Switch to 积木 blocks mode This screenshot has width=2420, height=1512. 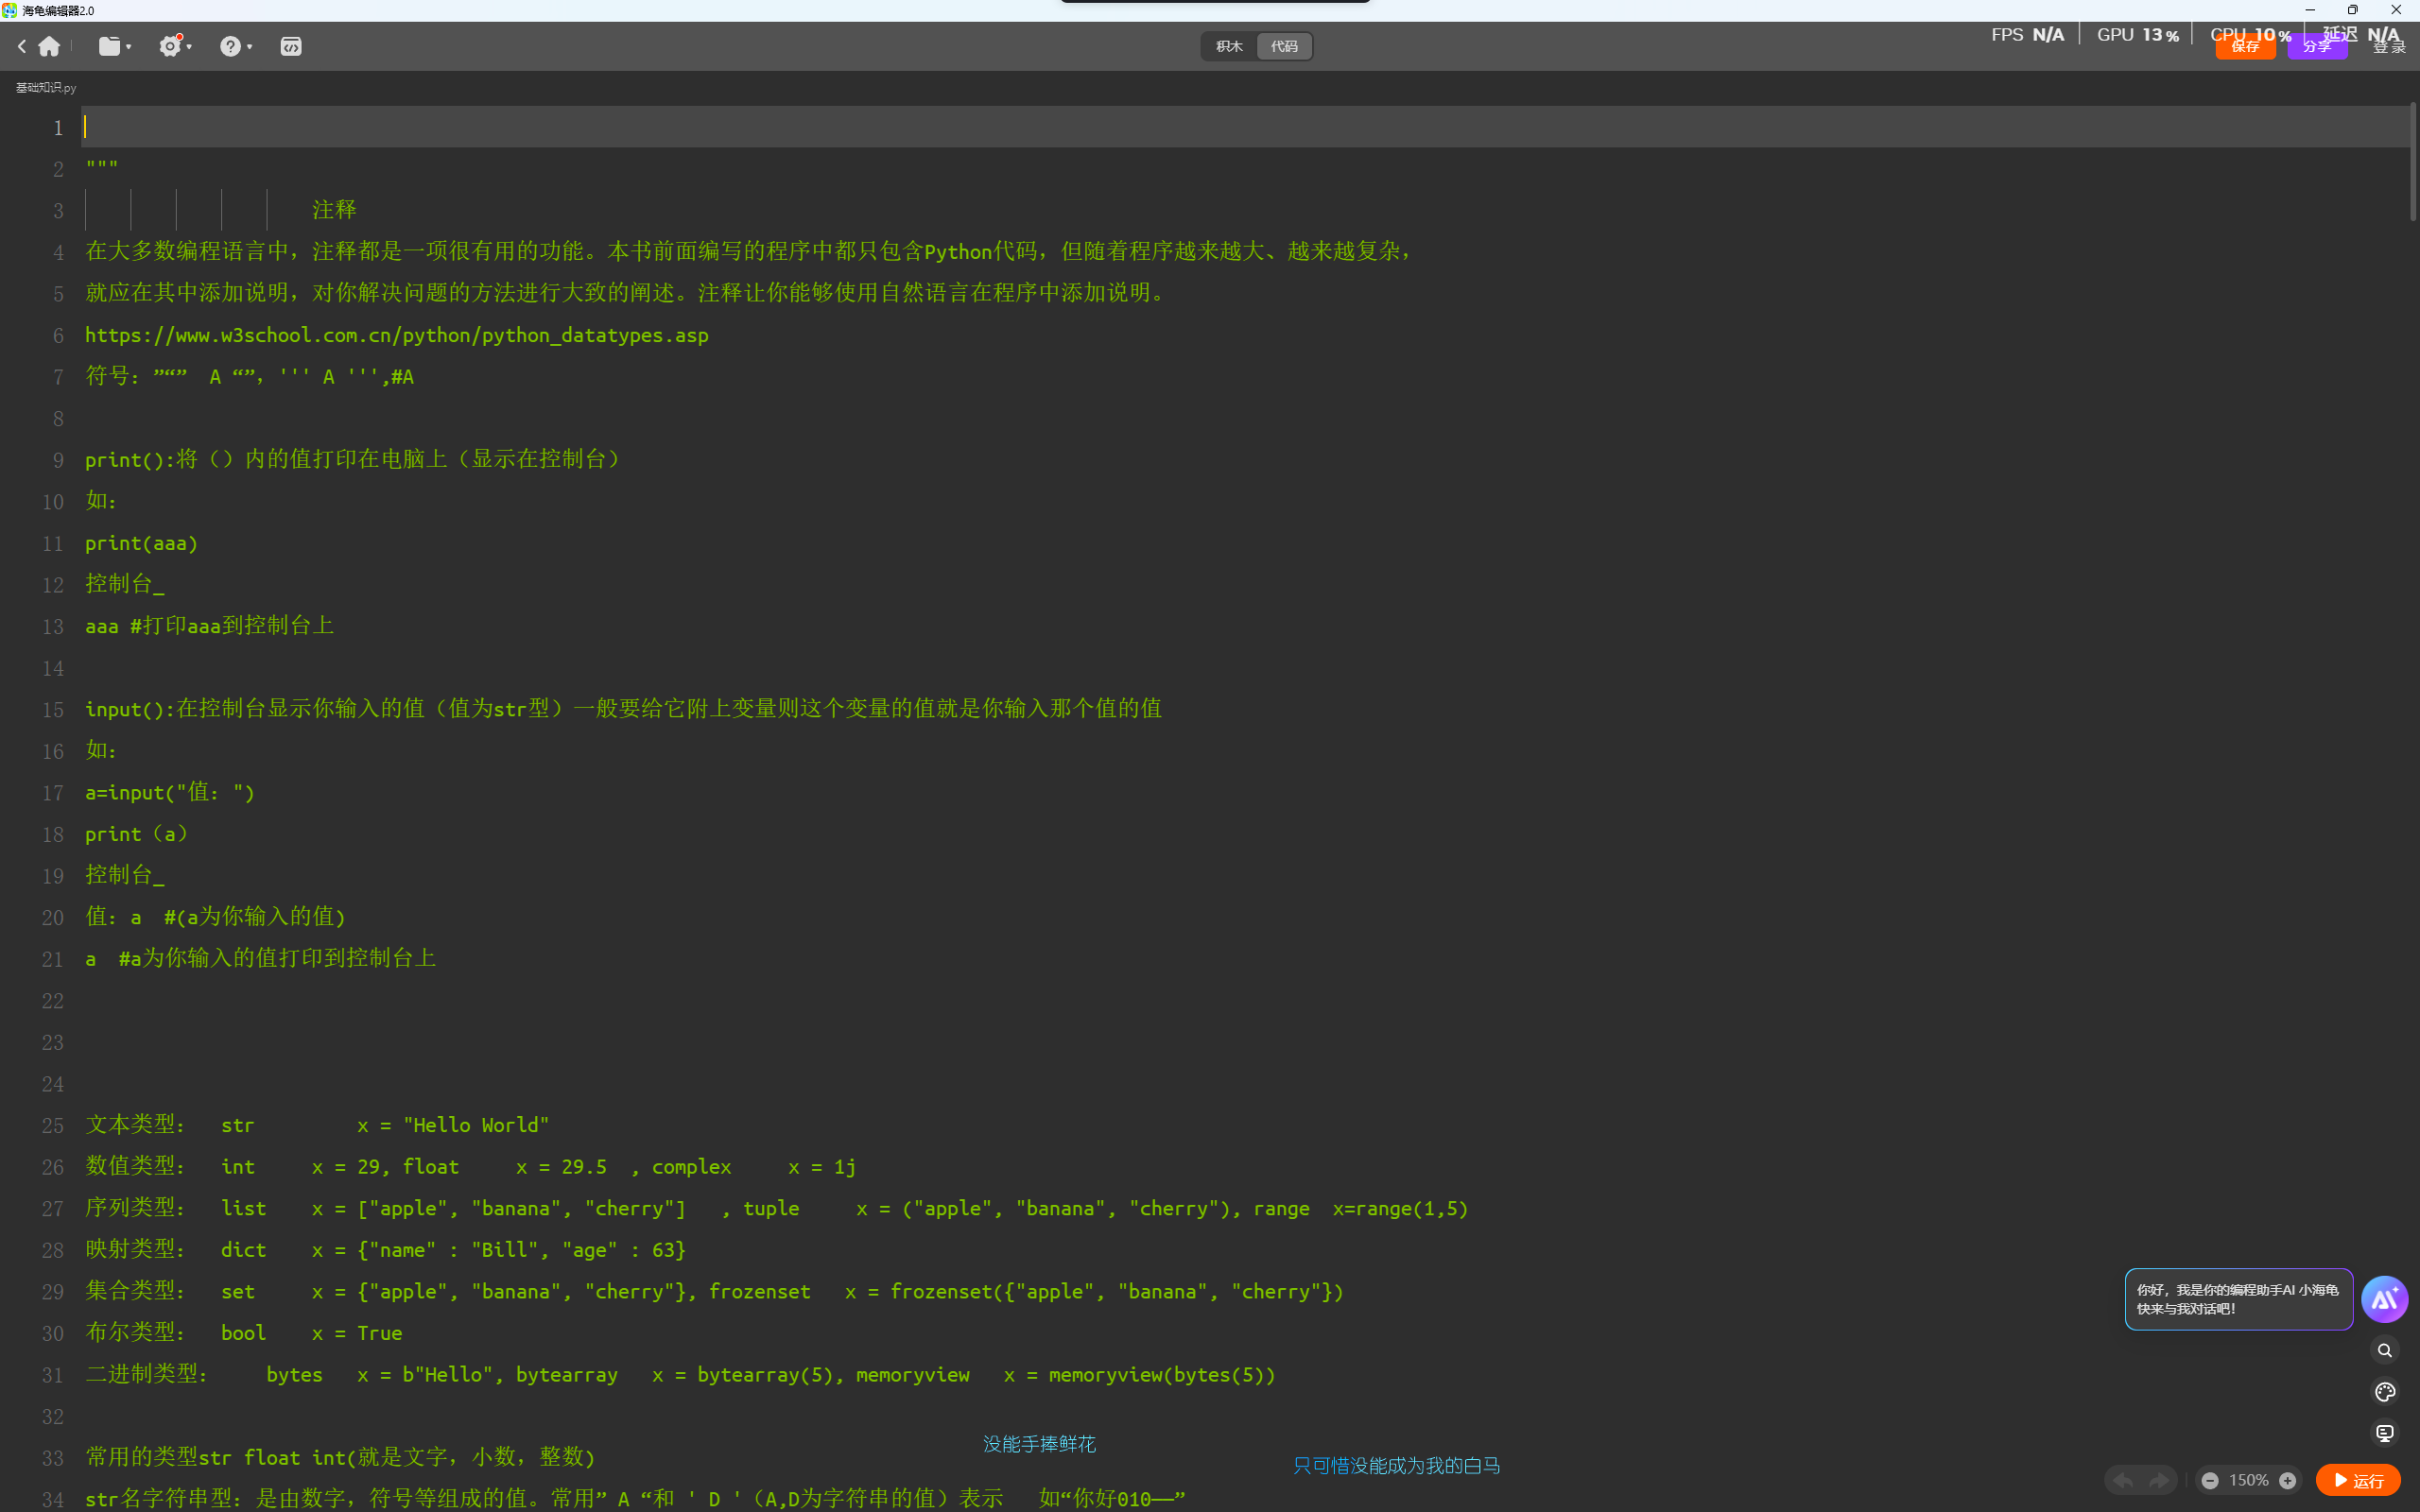(1229, 46)
